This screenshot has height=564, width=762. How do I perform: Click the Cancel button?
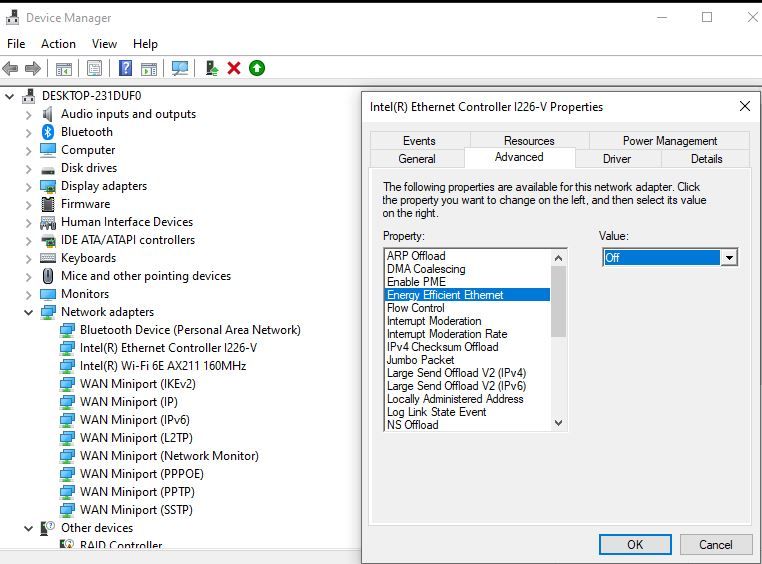coord(715,545)
